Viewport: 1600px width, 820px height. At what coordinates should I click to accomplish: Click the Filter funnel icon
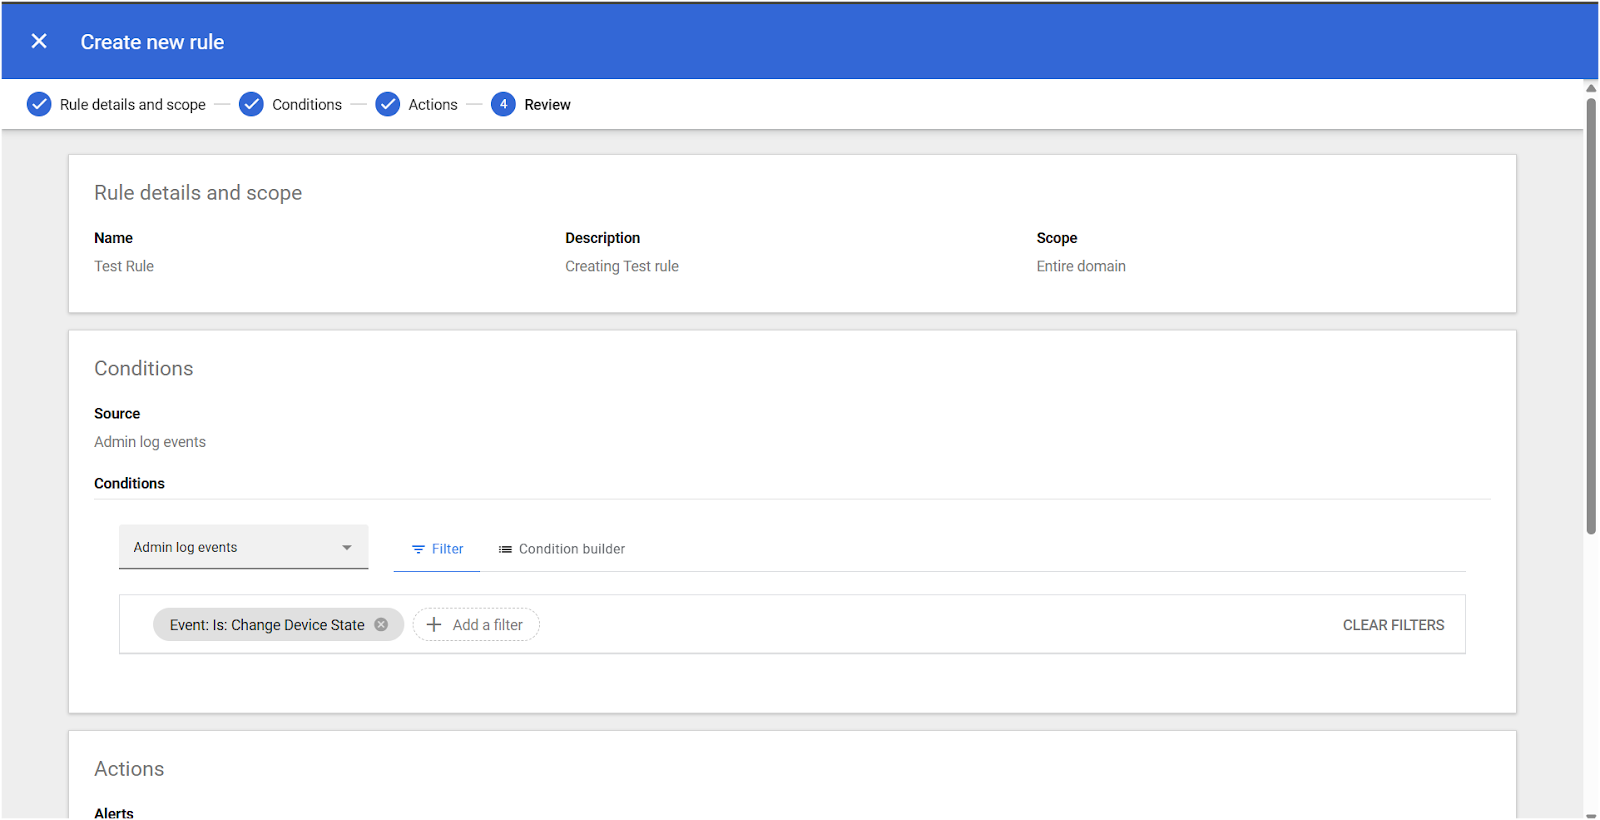pyautogui.click(x=418, y=549)
